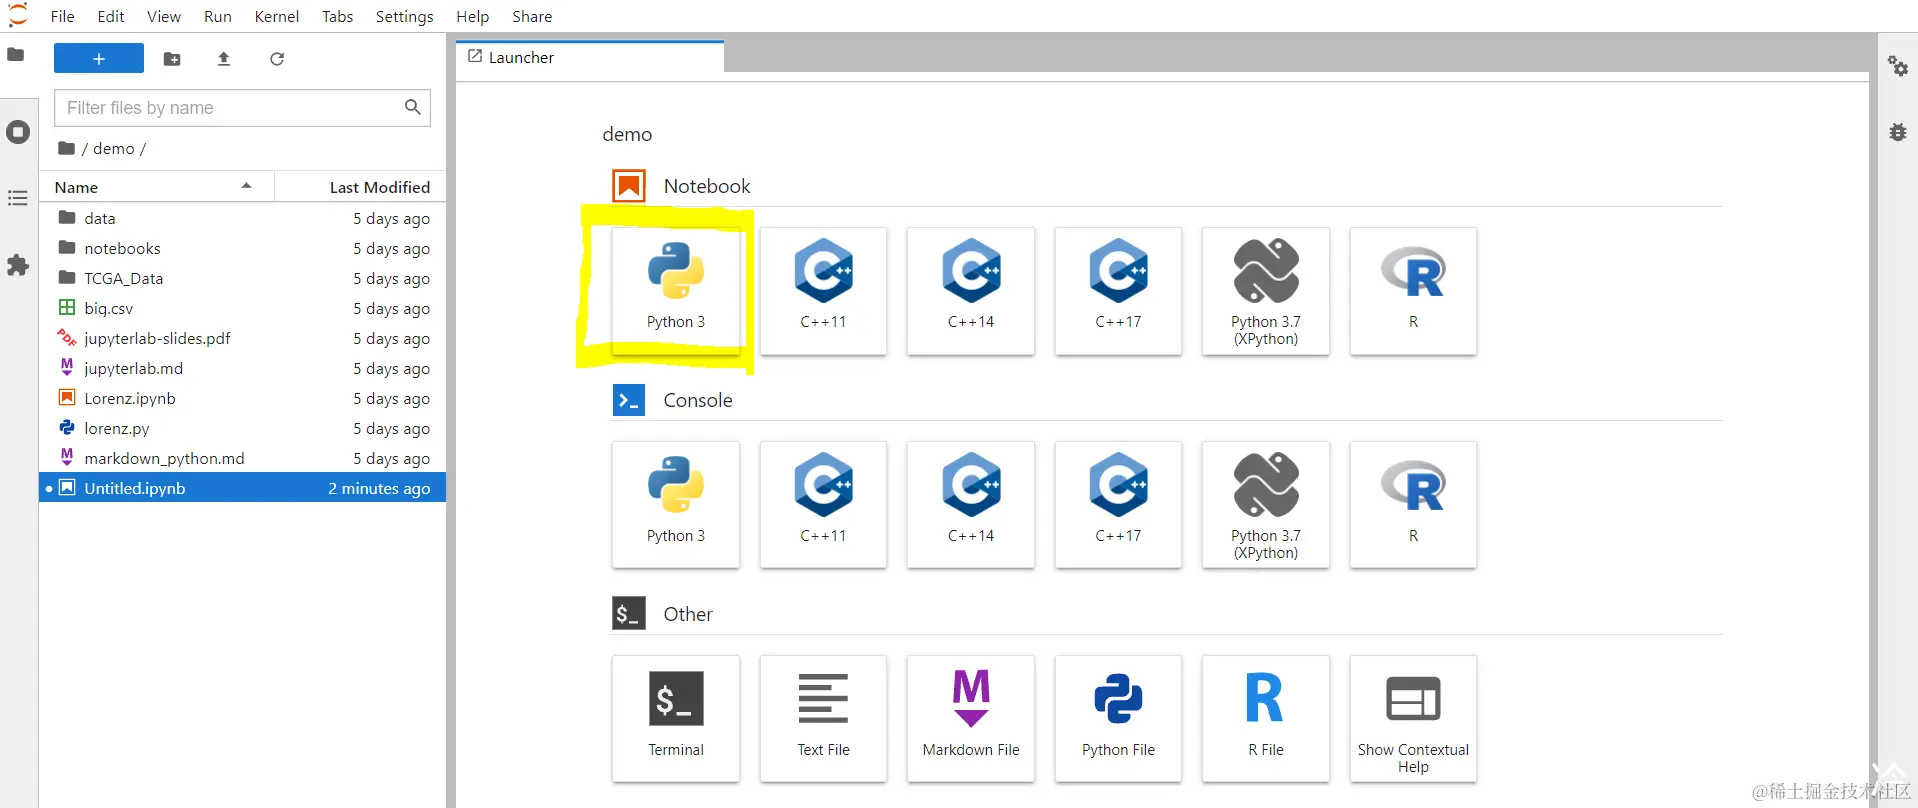Viewport: 1918px width, 808px height.
Task: Select markdown_python.md file
Action: [x=243, y=458]
